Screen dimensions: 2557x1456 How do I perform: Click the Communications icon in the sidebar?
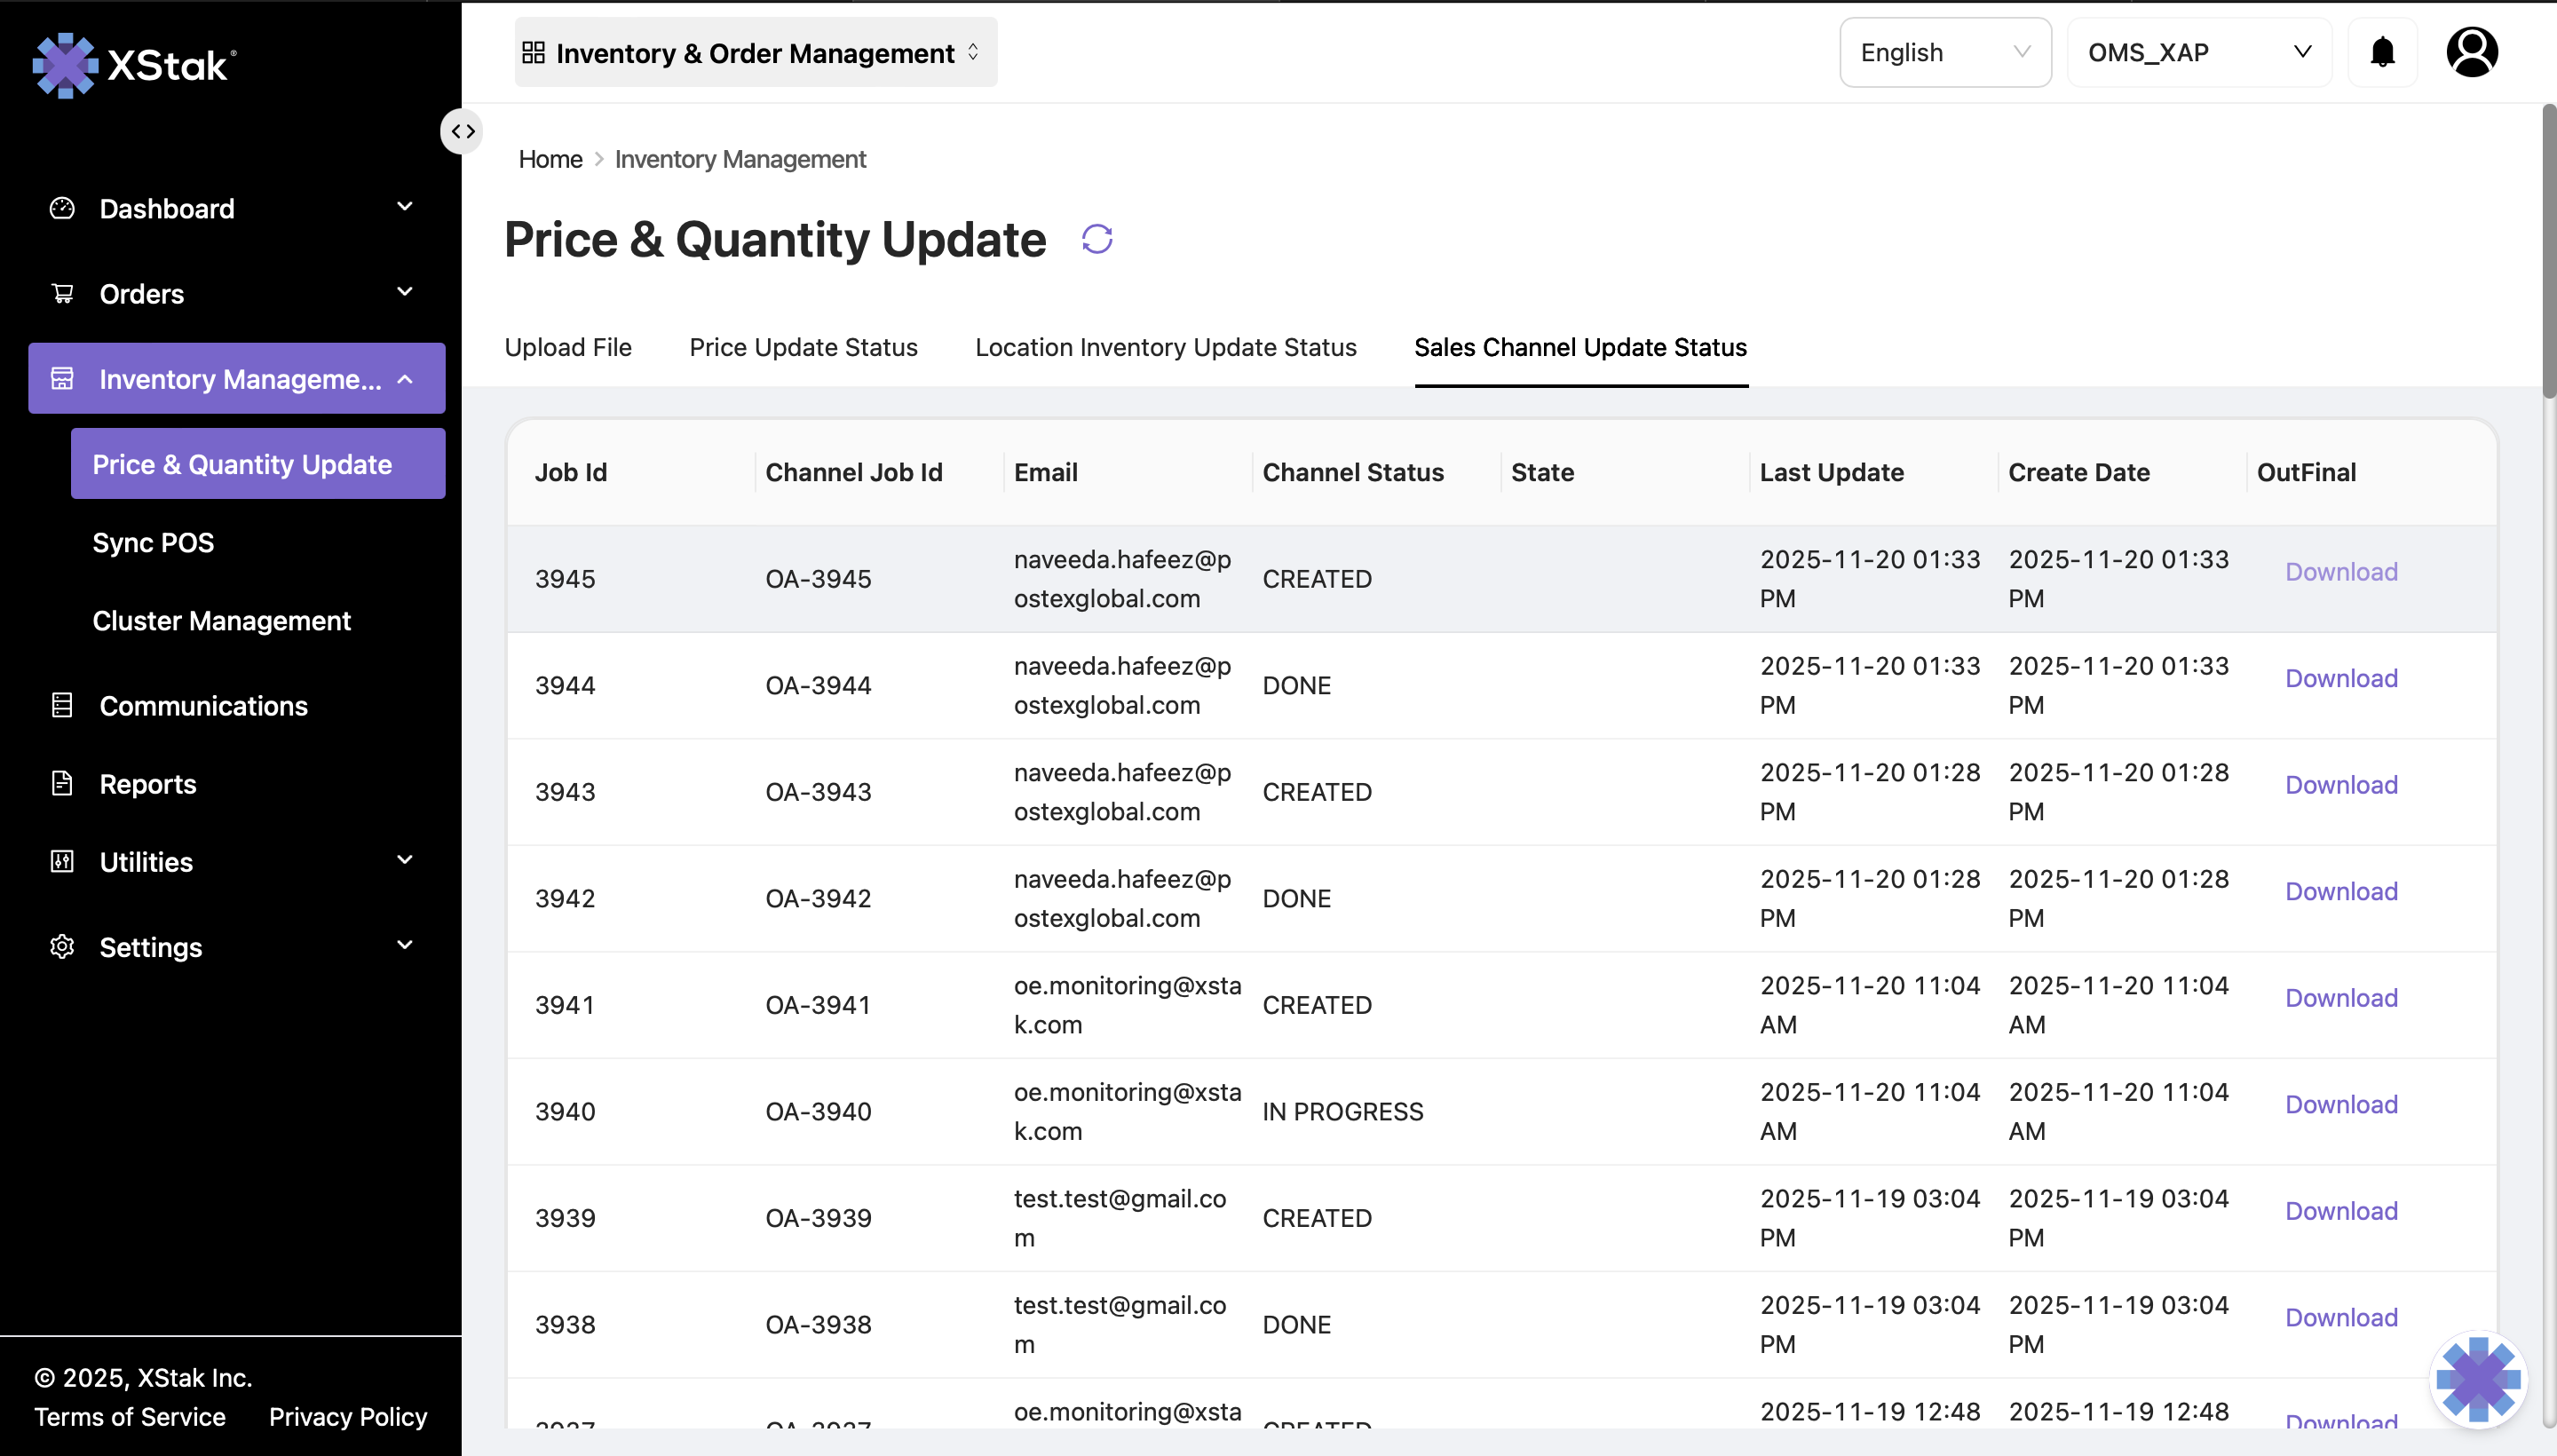[61, 705]
